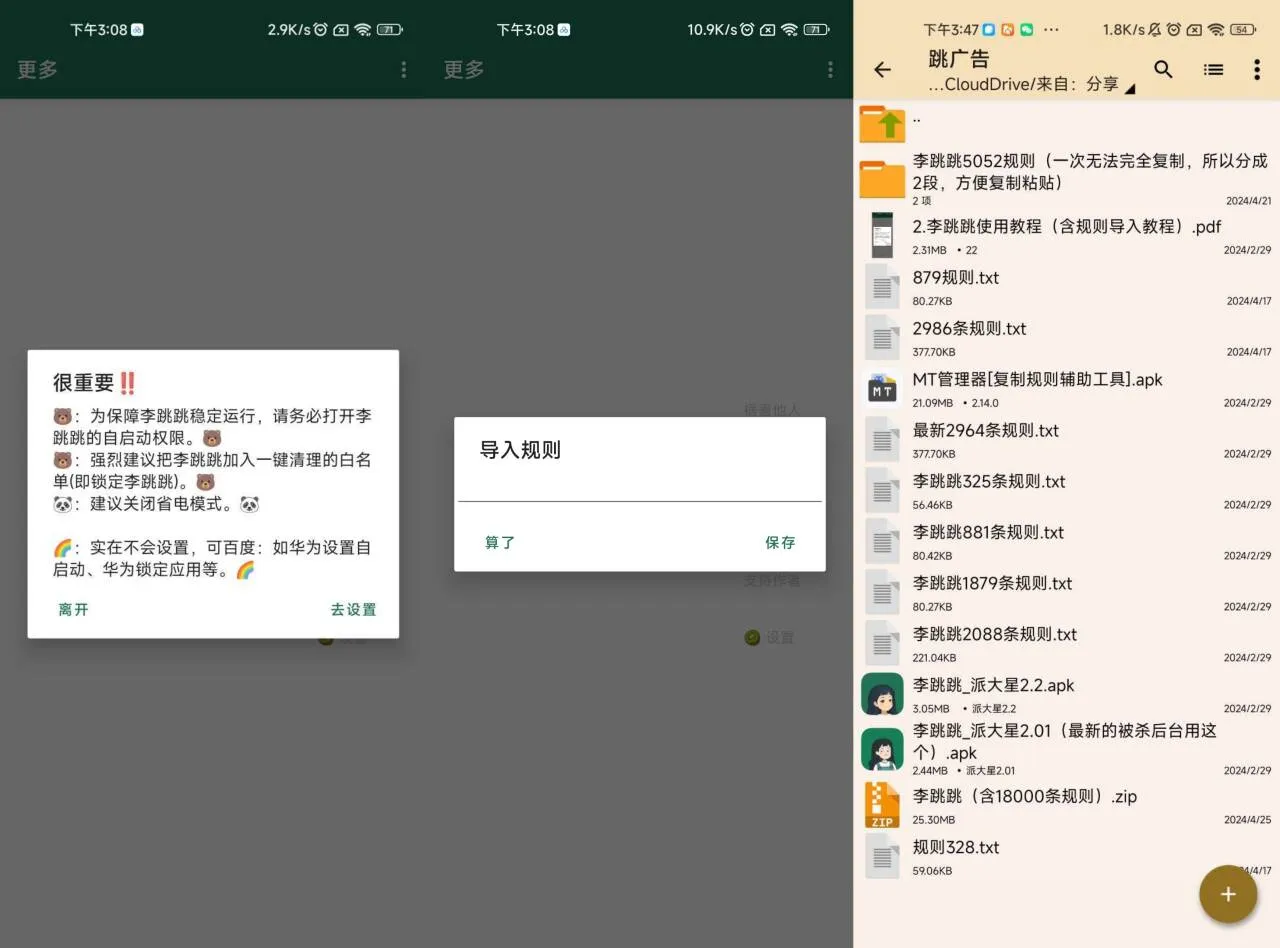Viewport: 1280px width, 948px height.
Task: Tap the APK icon of MT管理器
Action: click(882, 389)
